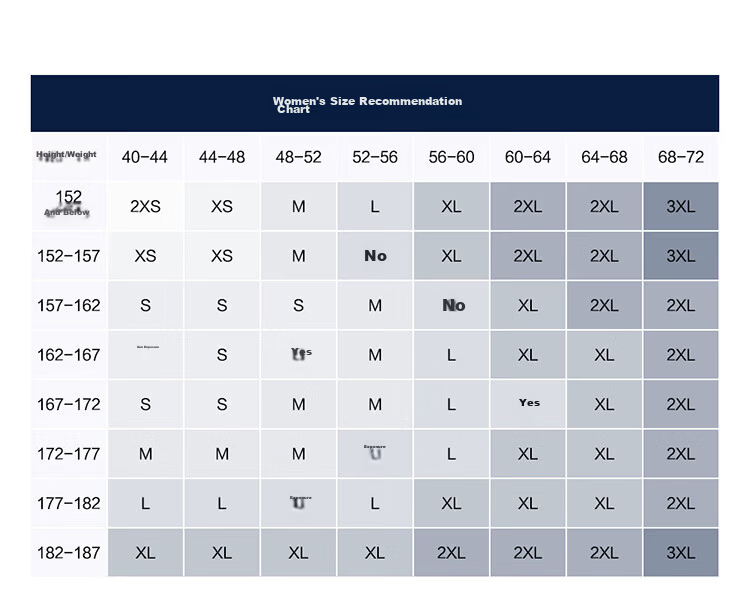Click the 40-44 weight column header
750x614 pixels.
(145, 157)
